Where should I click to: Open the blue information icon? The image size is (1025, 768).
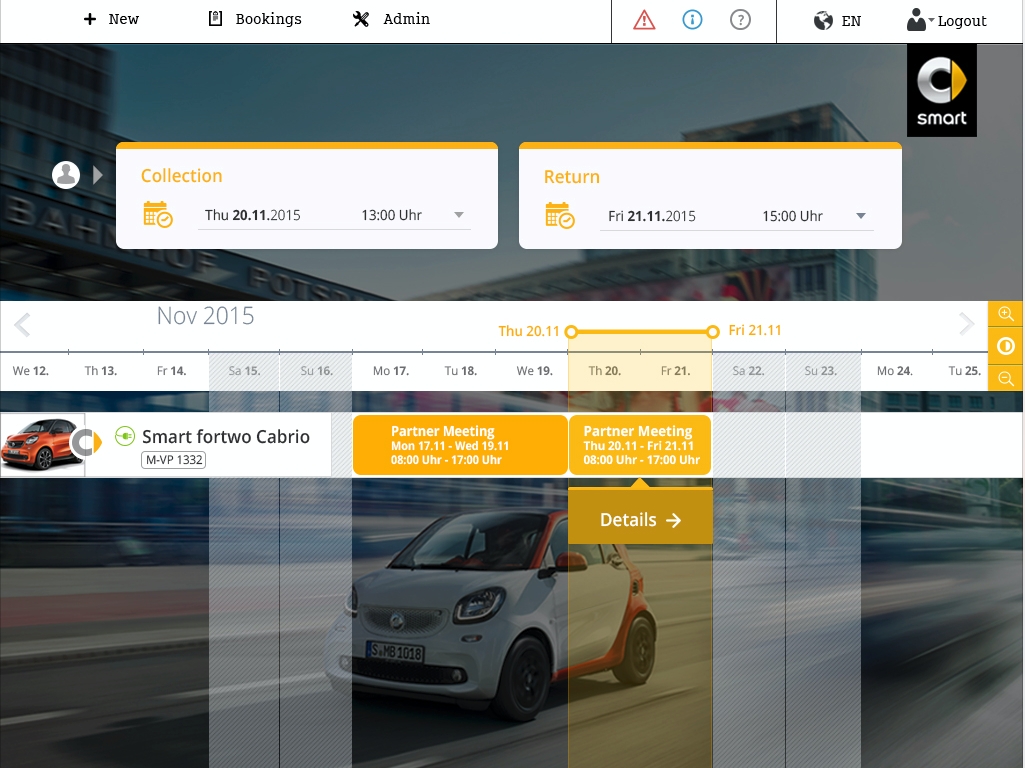(692, 20)
